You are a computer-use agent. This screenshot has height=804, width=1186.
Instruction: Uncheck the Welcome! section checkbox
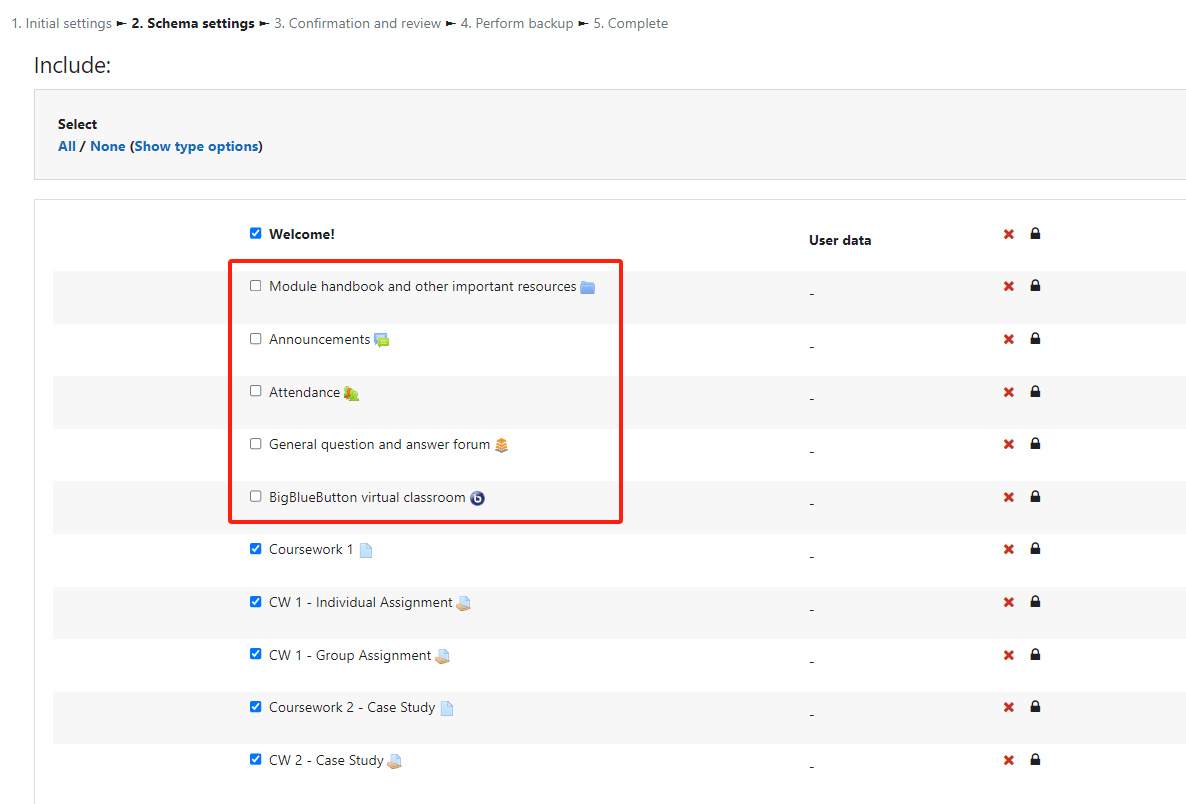(x=256, y=233)
